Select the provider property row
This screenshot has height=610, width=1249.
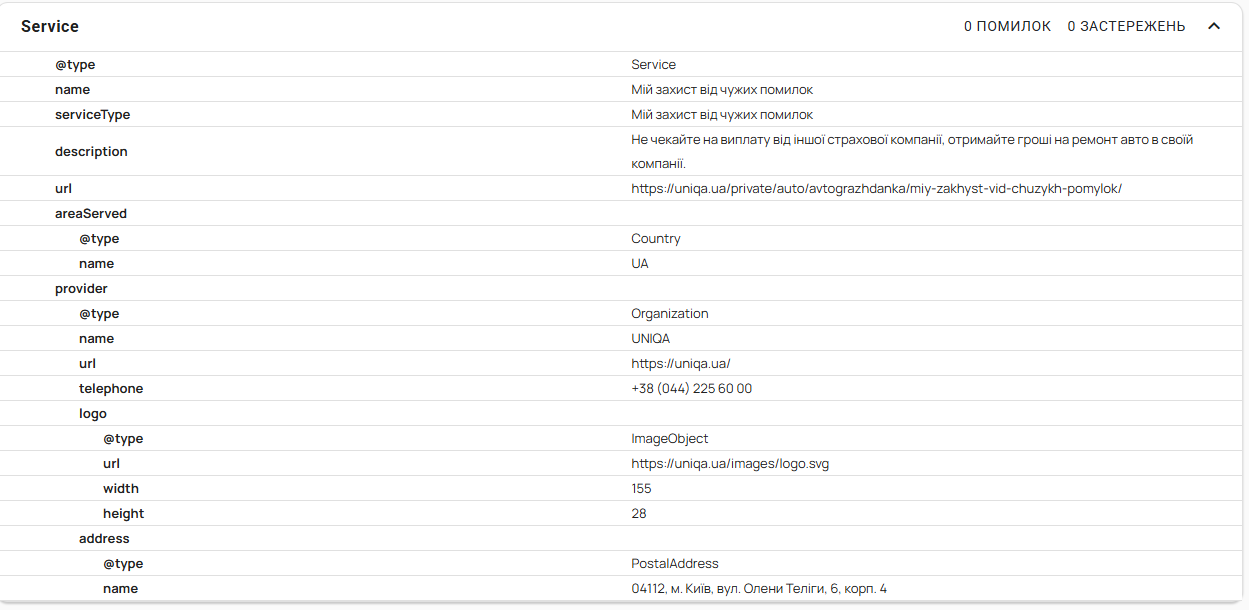point(81,288)
